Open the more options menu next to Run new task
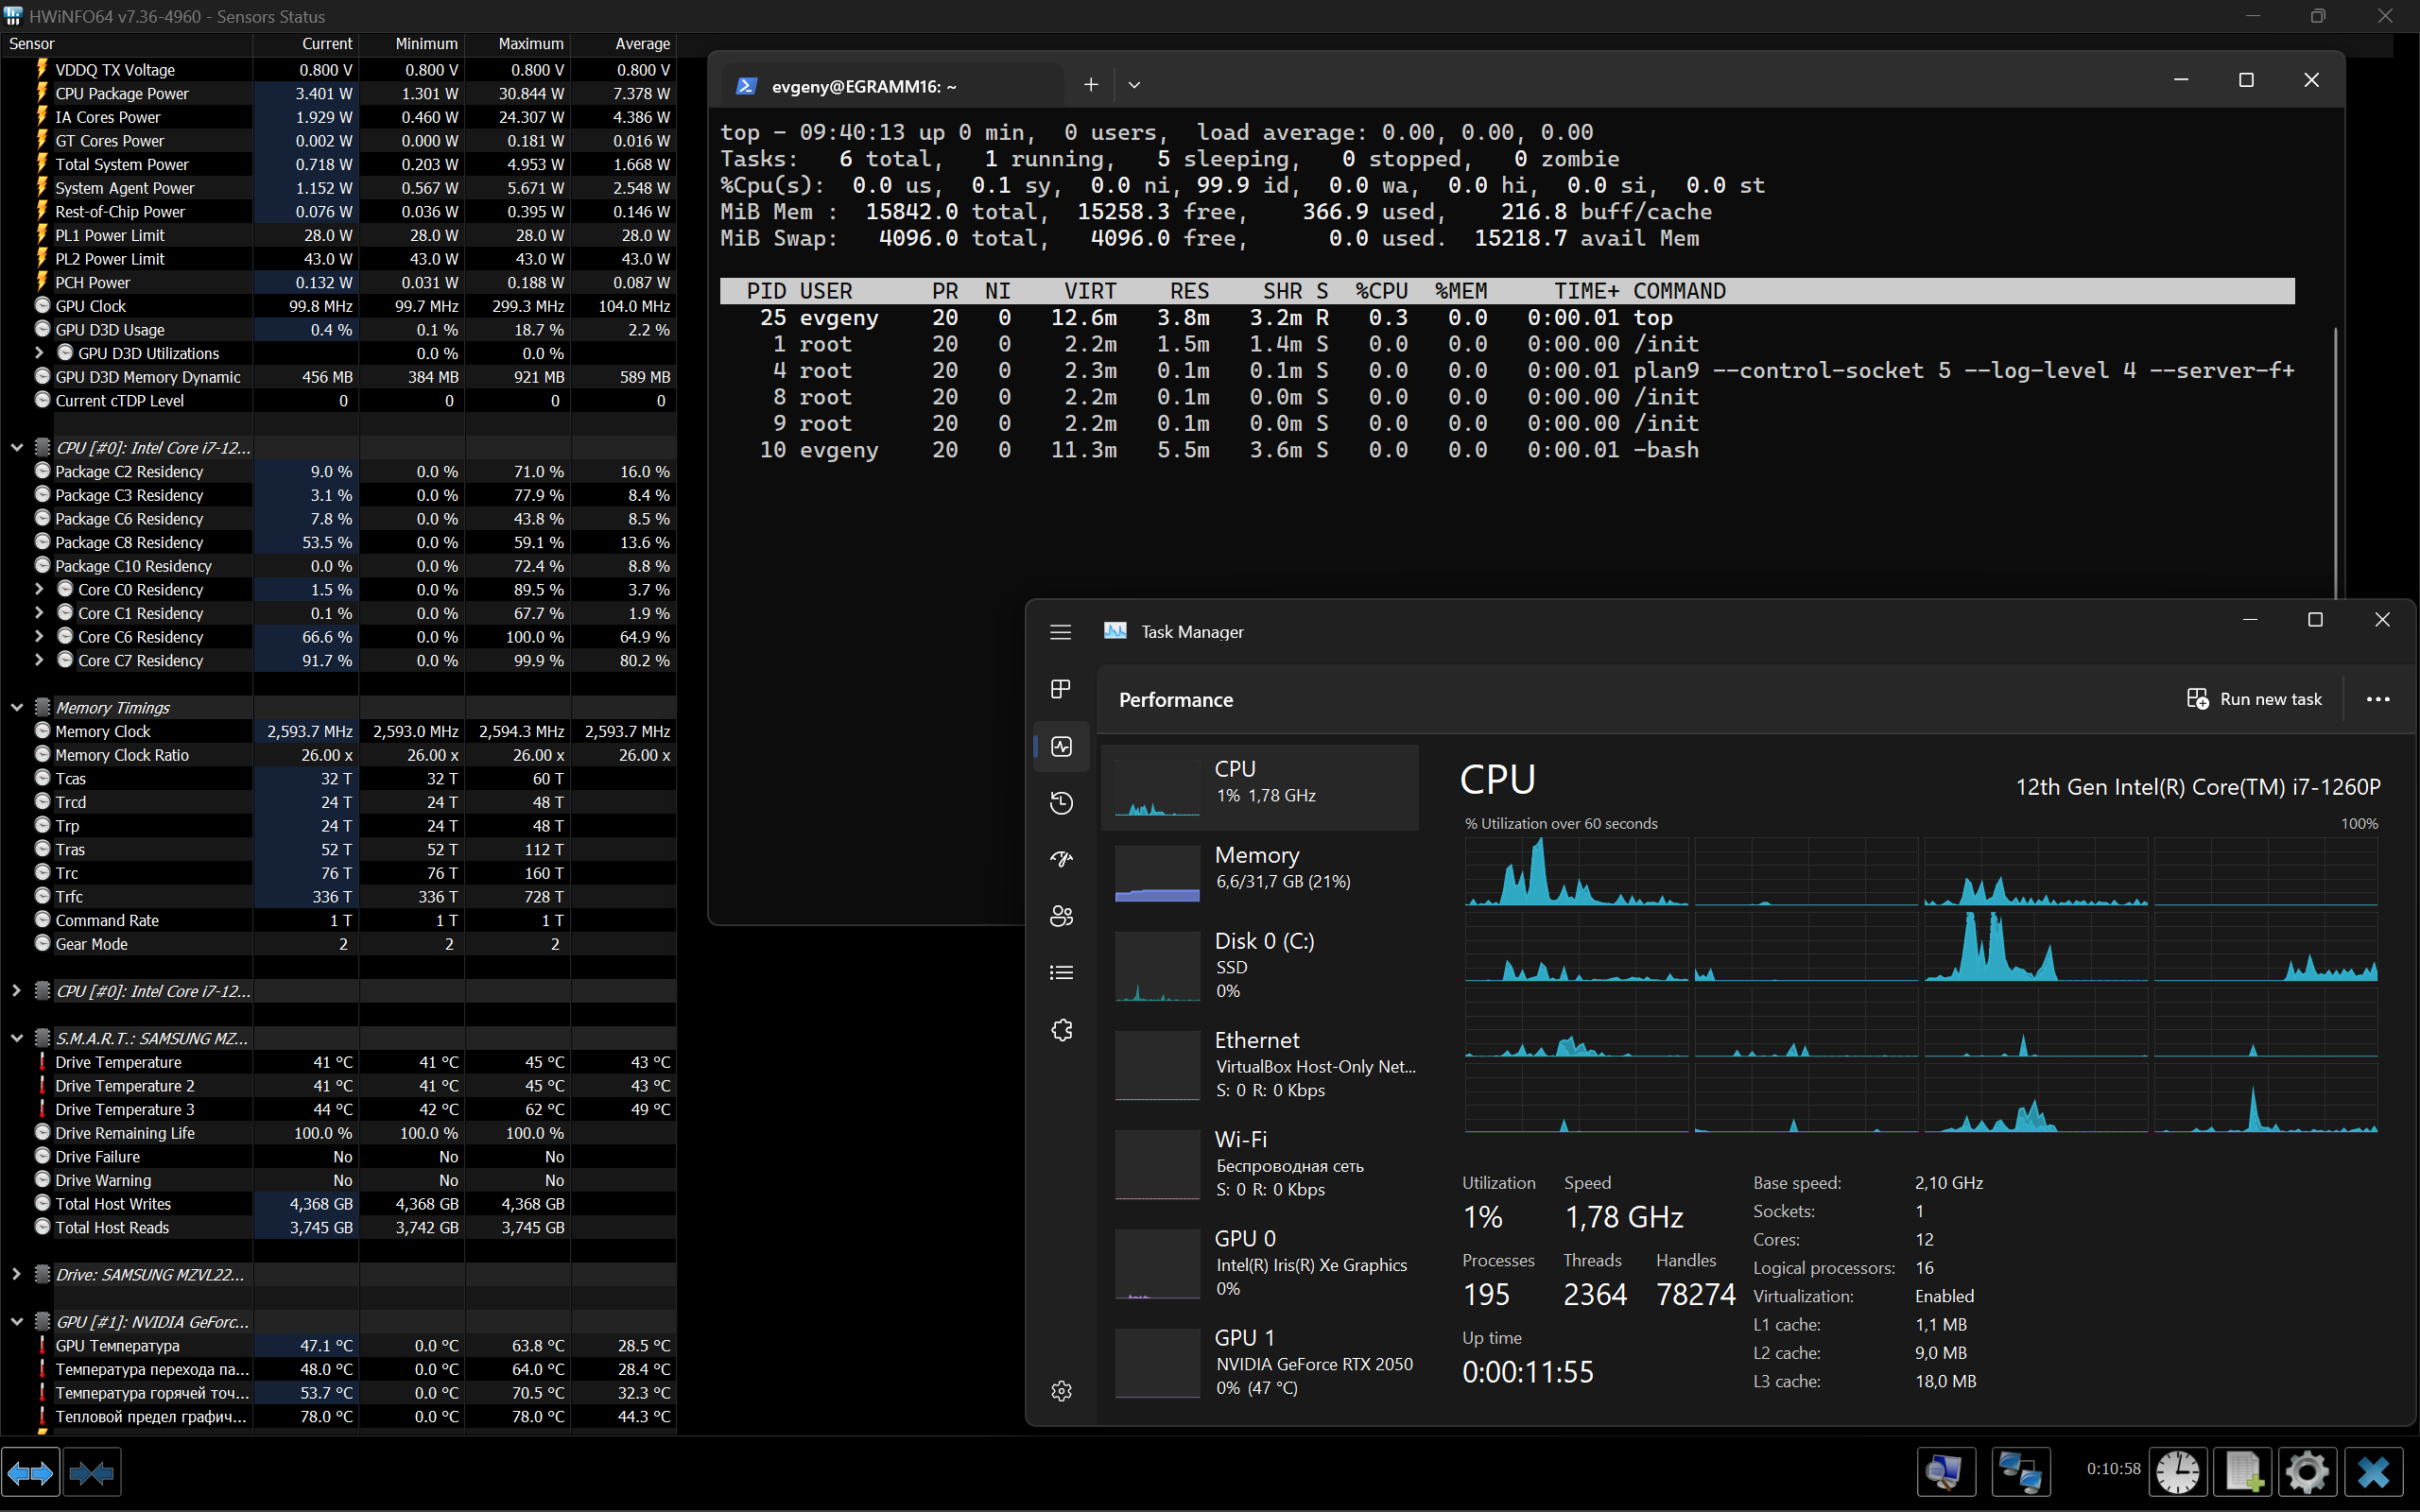Image resolution: width=2420 pixels, height=1512 pixels. coord(2377,698)
